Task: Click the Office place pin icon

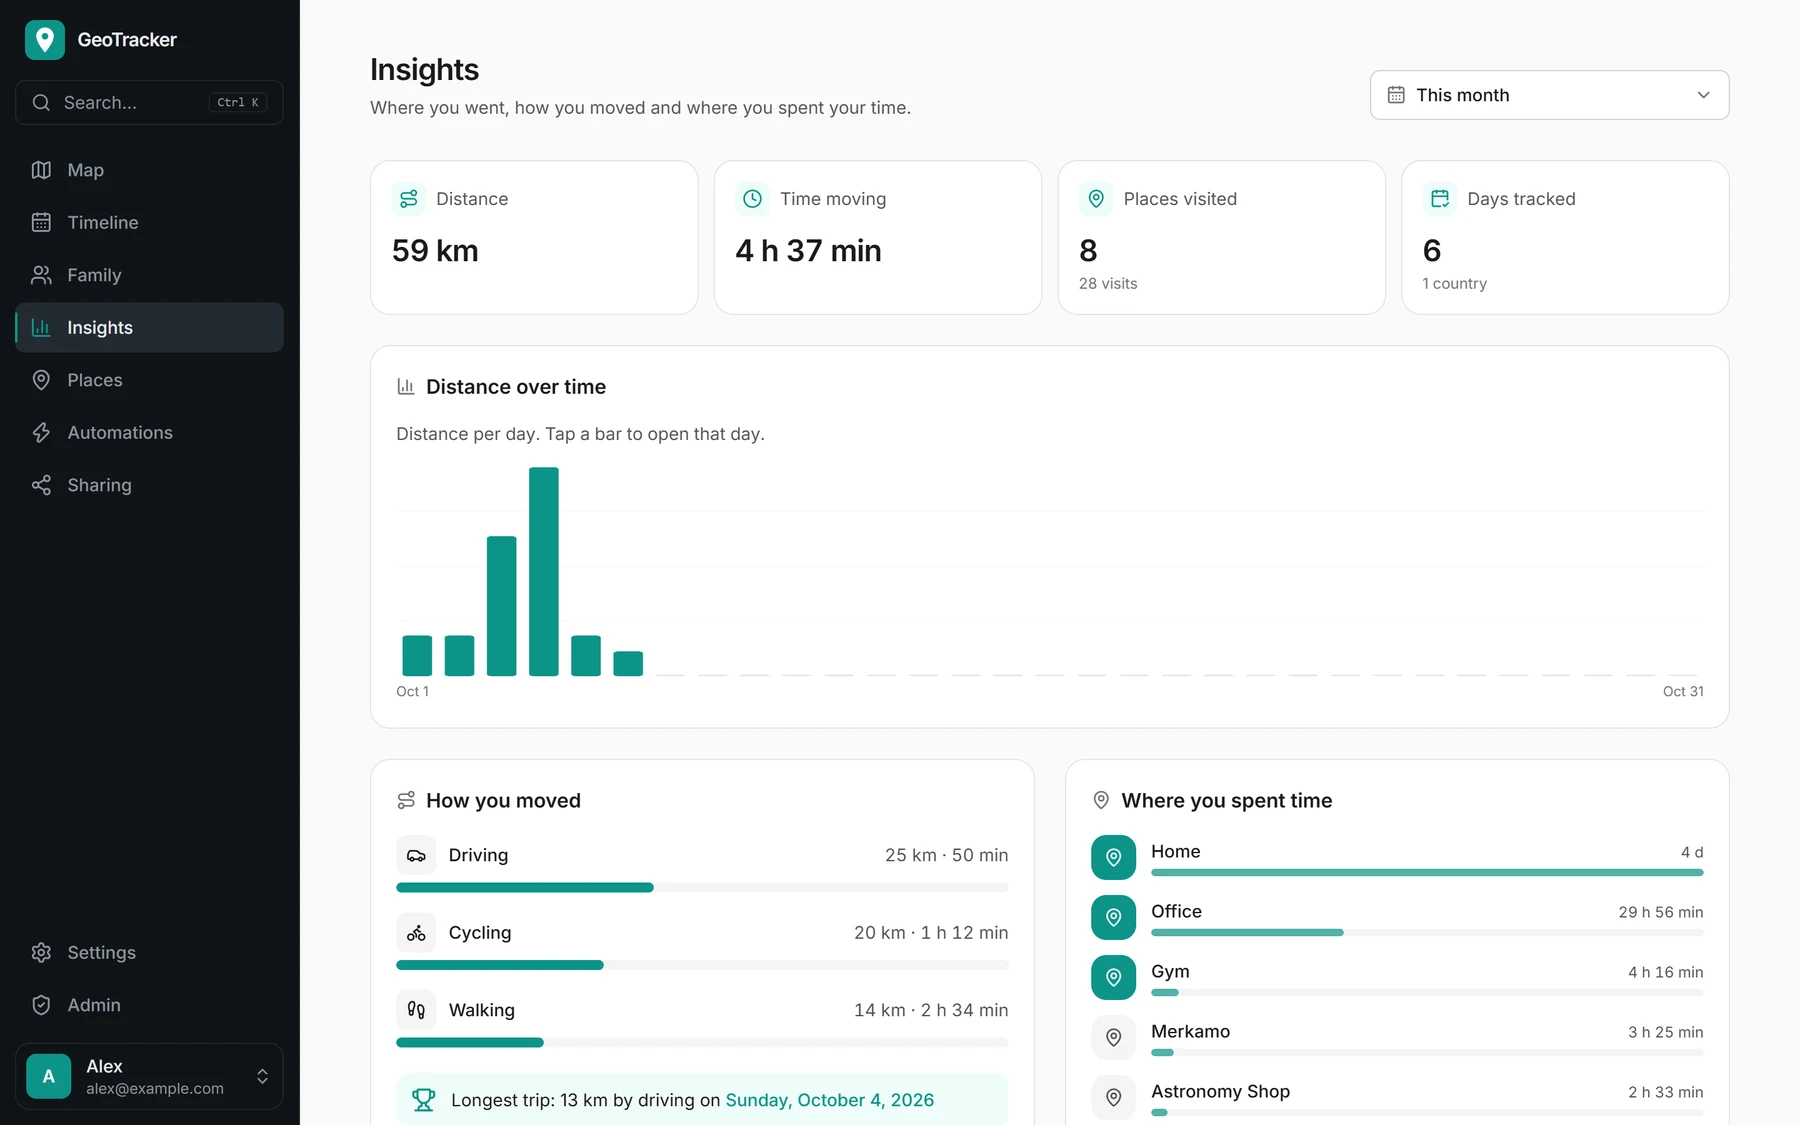Action: click(1113, 917)
